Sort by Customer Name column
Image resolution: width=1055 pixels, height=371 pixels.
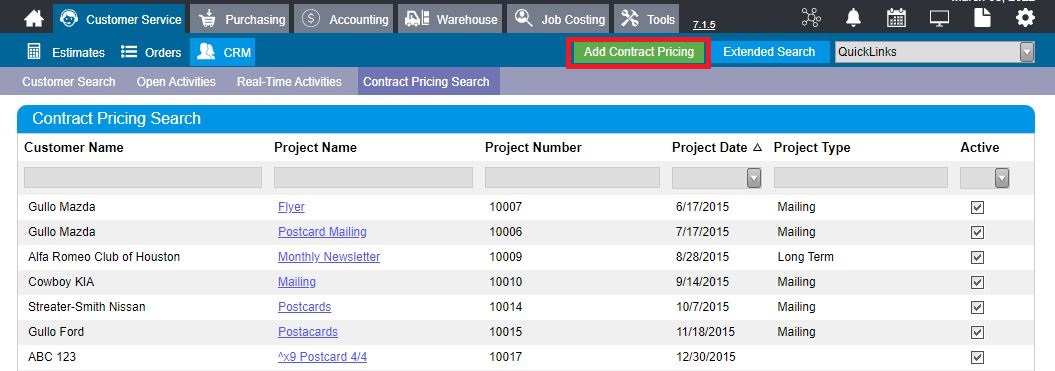(x=74, y=147)
